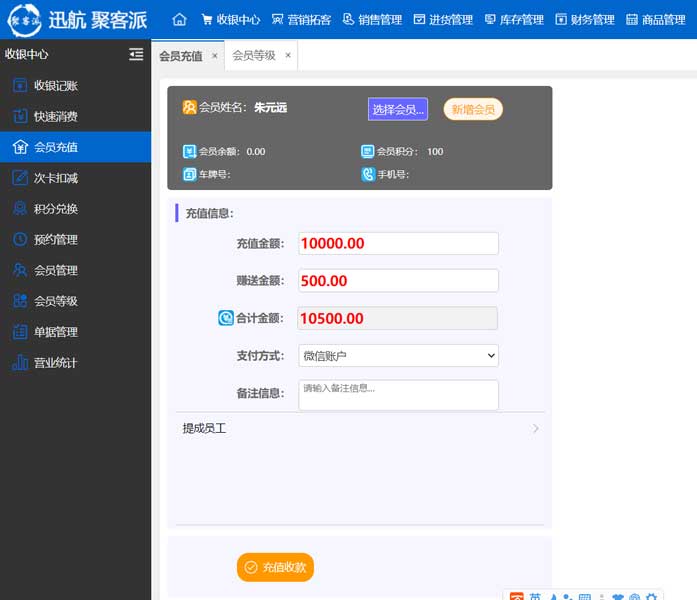Open the 销售管理 menu

point(373,20)
